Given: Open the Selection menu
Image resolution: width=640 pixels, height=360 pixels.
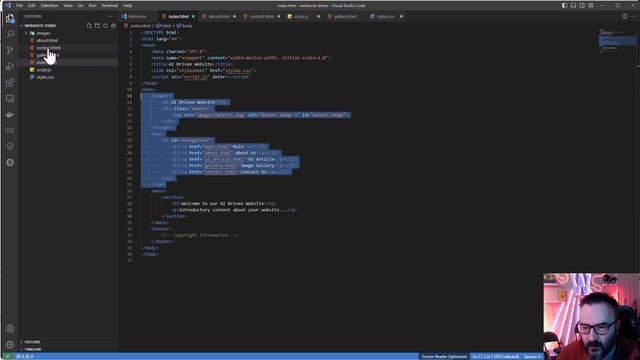Looking at the screenshot, I should tap(49, 5).
